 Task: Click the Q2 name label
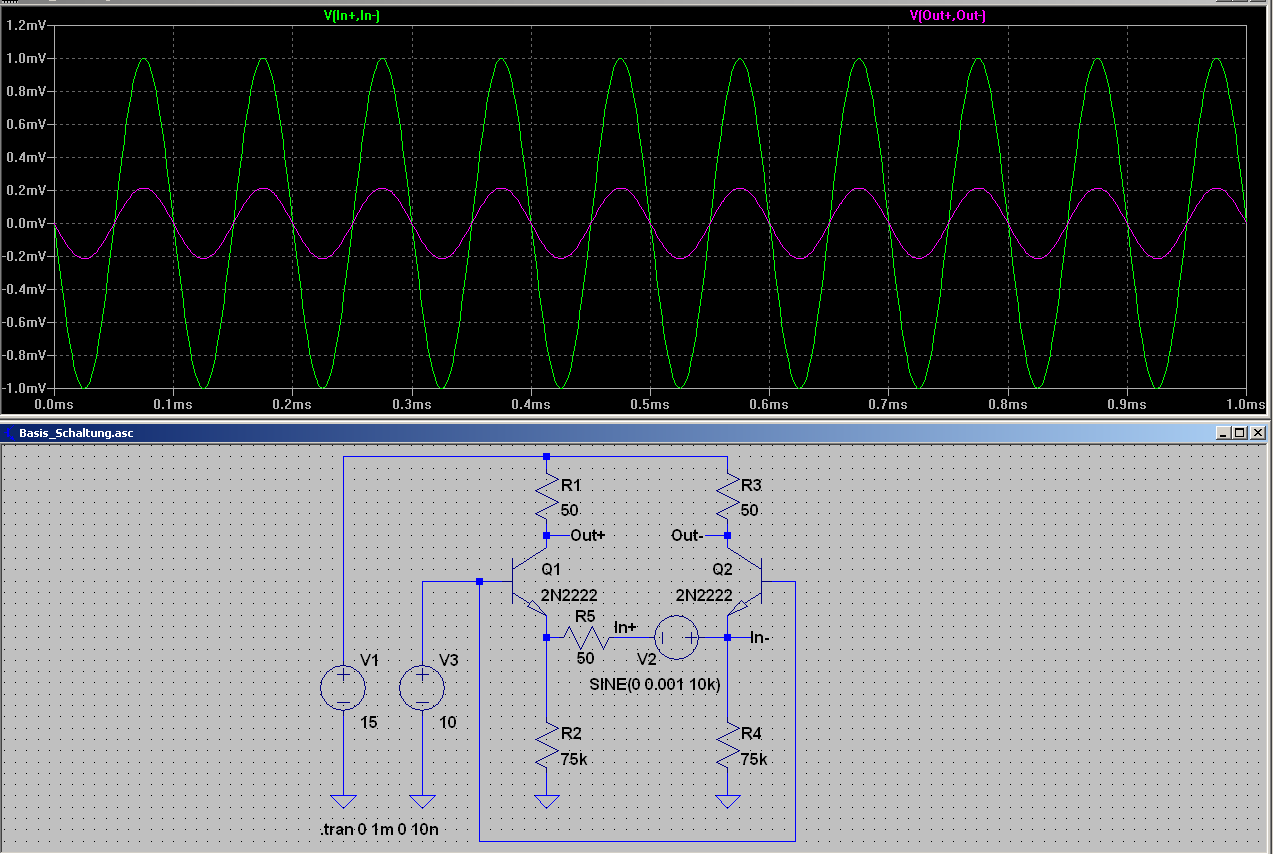coord(723,569)
